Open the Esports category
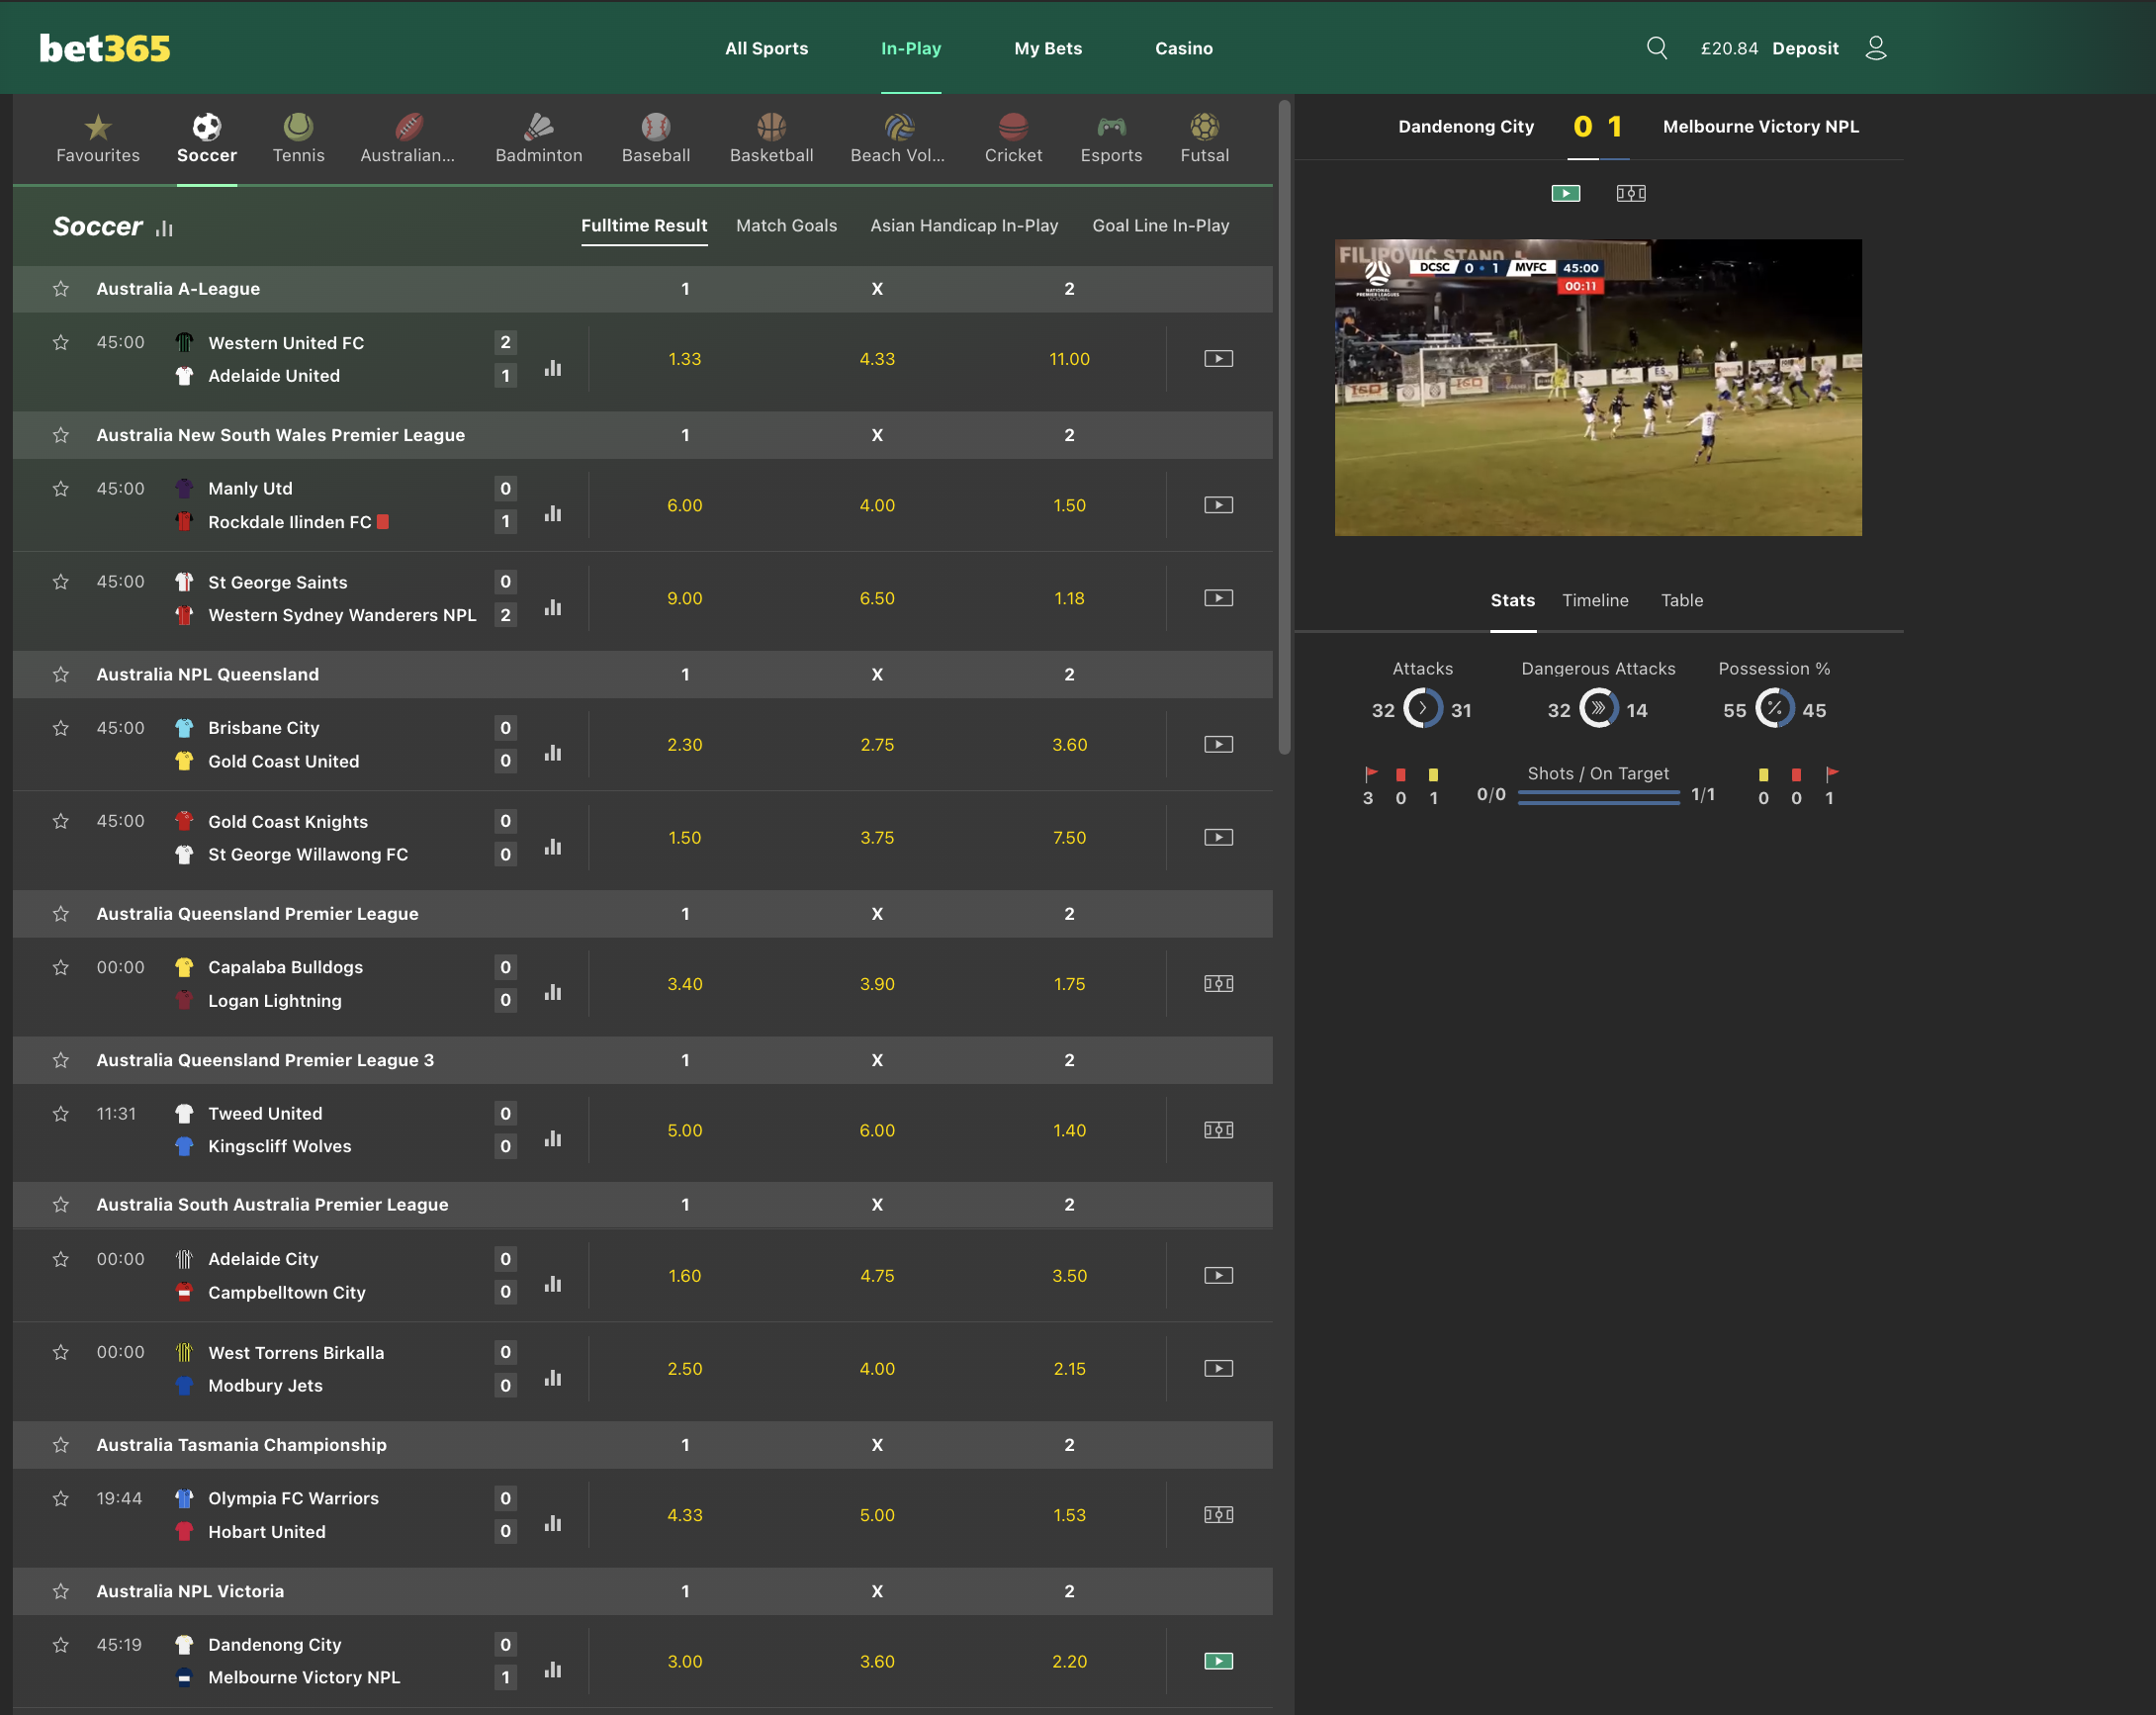Screen dimensions: 2156x1715 click(x=1111, y=138)
